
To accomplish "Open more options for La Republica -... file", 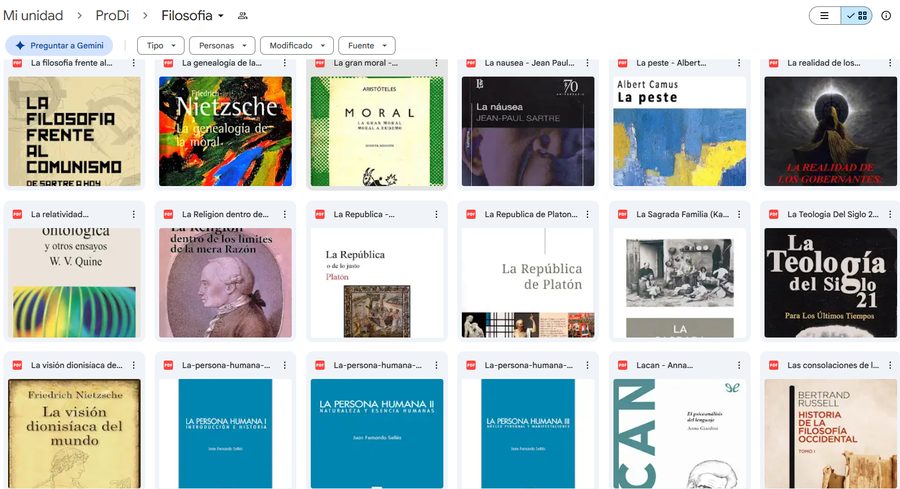I will point(436,214).
